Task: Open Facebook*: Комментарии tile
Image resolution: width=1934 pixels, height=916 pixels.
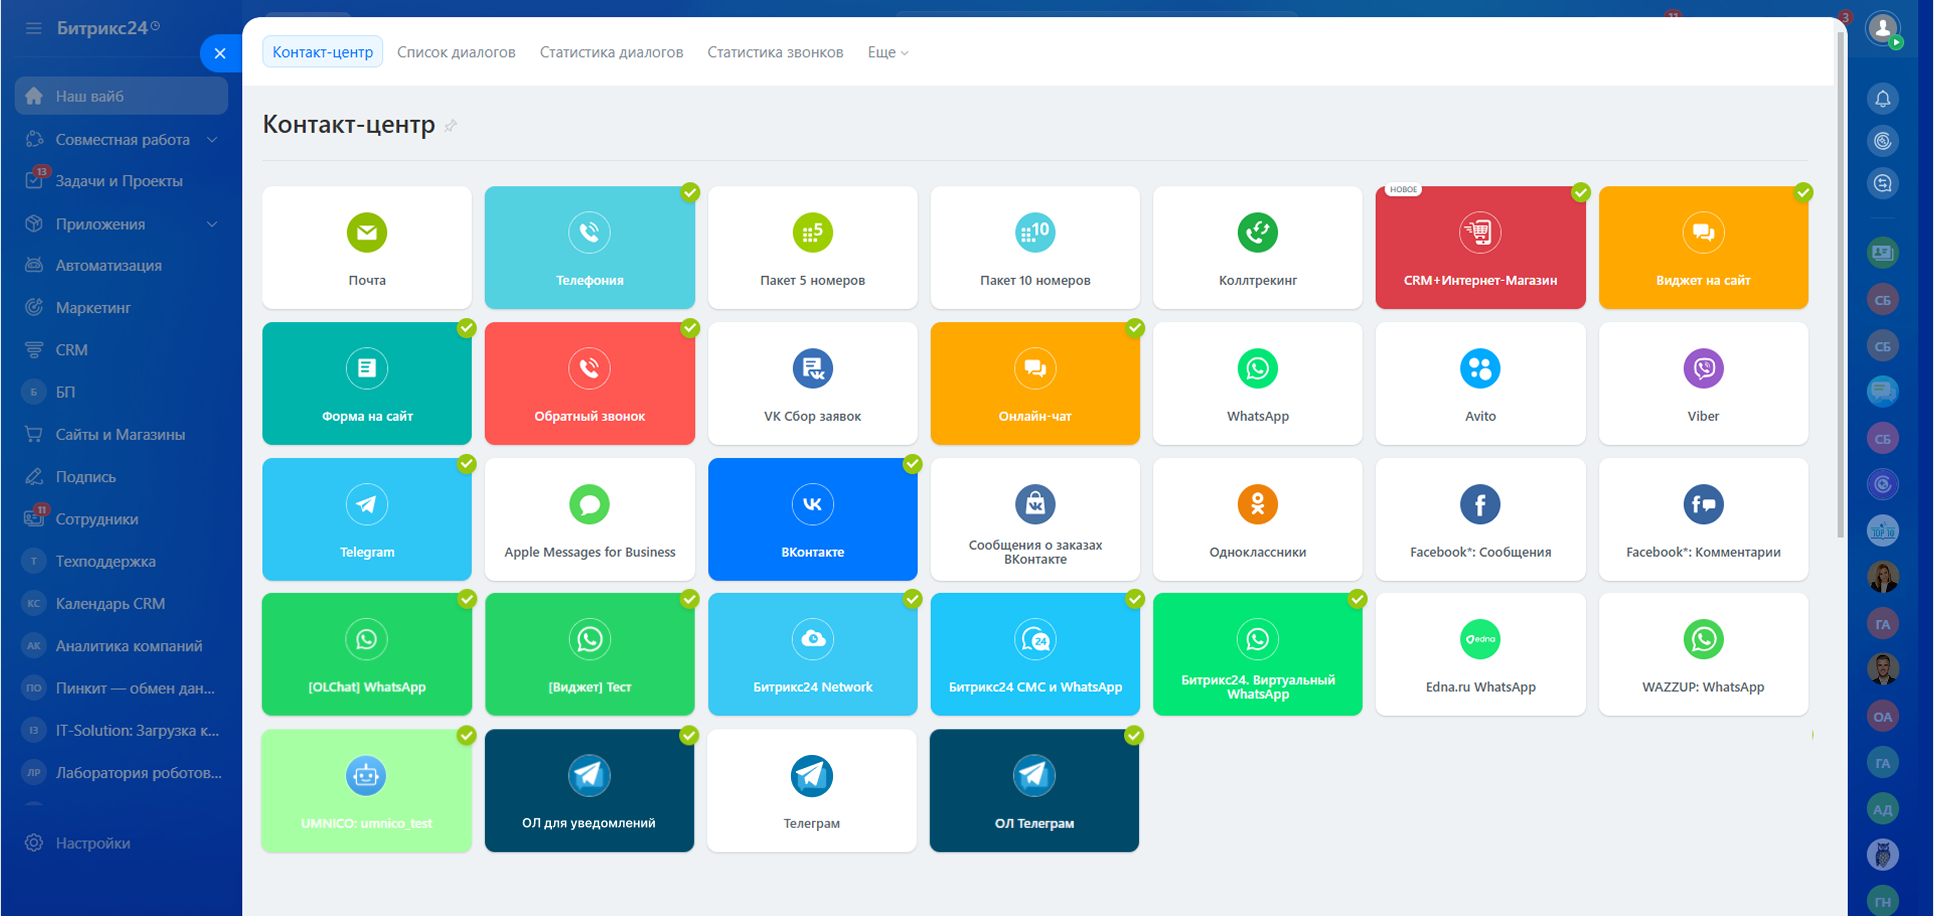Action: click(x=1704, y=519)
